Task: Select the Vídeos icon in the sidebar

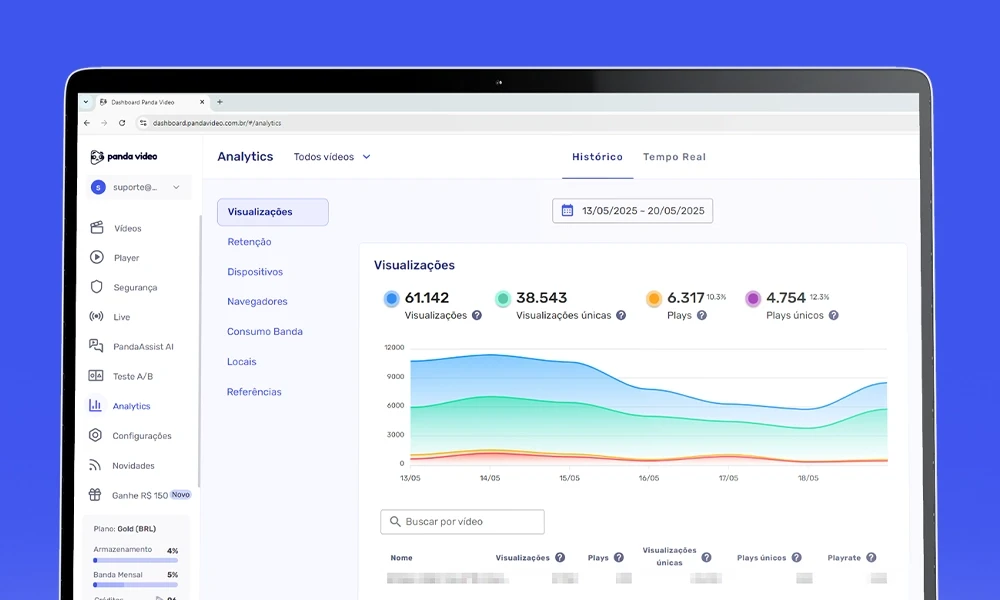Action: [96, 227]
